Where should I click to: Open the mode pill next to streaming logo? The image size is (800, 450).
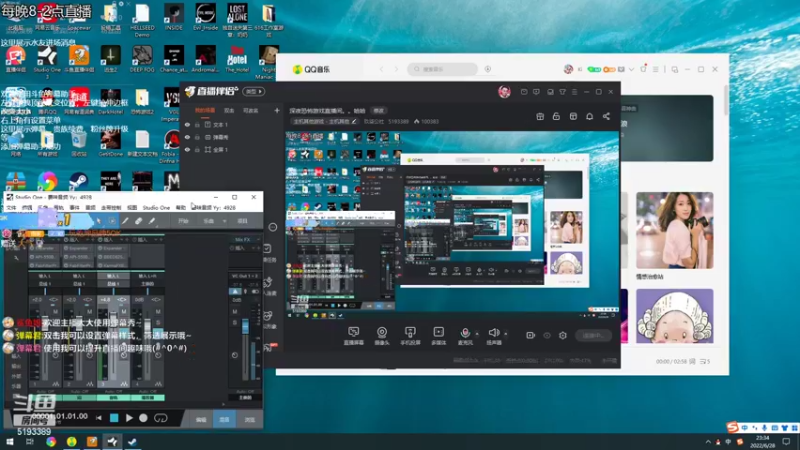click(254, 91)
